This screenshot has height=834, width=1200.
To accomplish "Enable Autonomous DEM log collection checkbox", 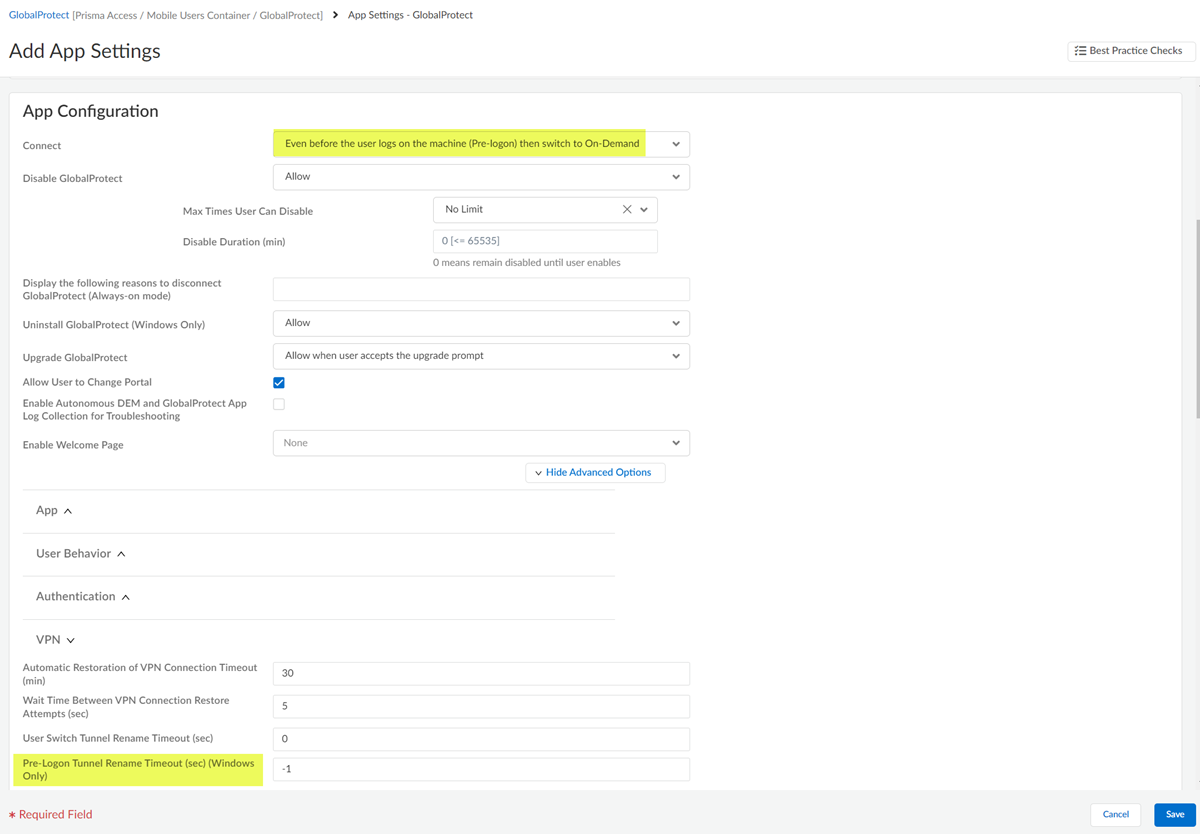I will (x=279, y=404).
